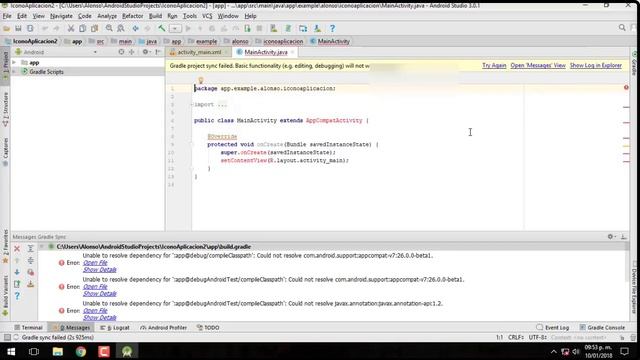Click the Open file toolbar icon
This screenshot has height=360, width=640.
(x=6, y=29)
